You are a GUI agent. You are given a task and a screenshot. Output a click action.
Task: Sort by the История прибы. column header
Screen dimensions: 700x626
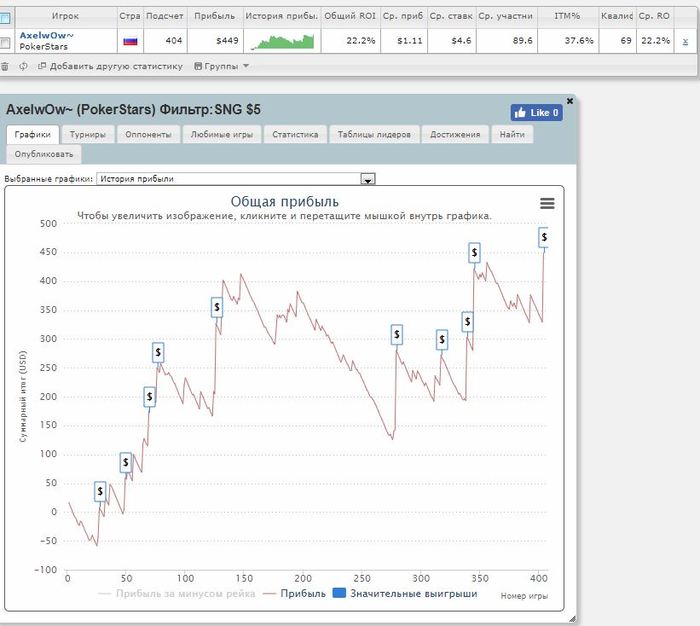coord(282,16)
